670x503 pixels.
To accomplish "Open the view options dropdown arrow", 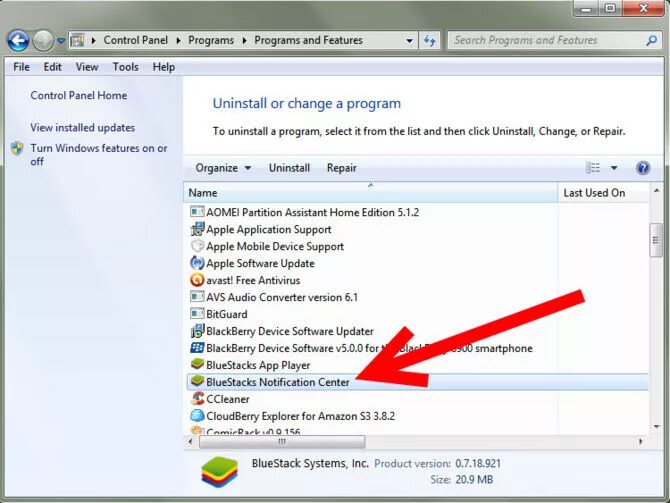I will 614,168.
